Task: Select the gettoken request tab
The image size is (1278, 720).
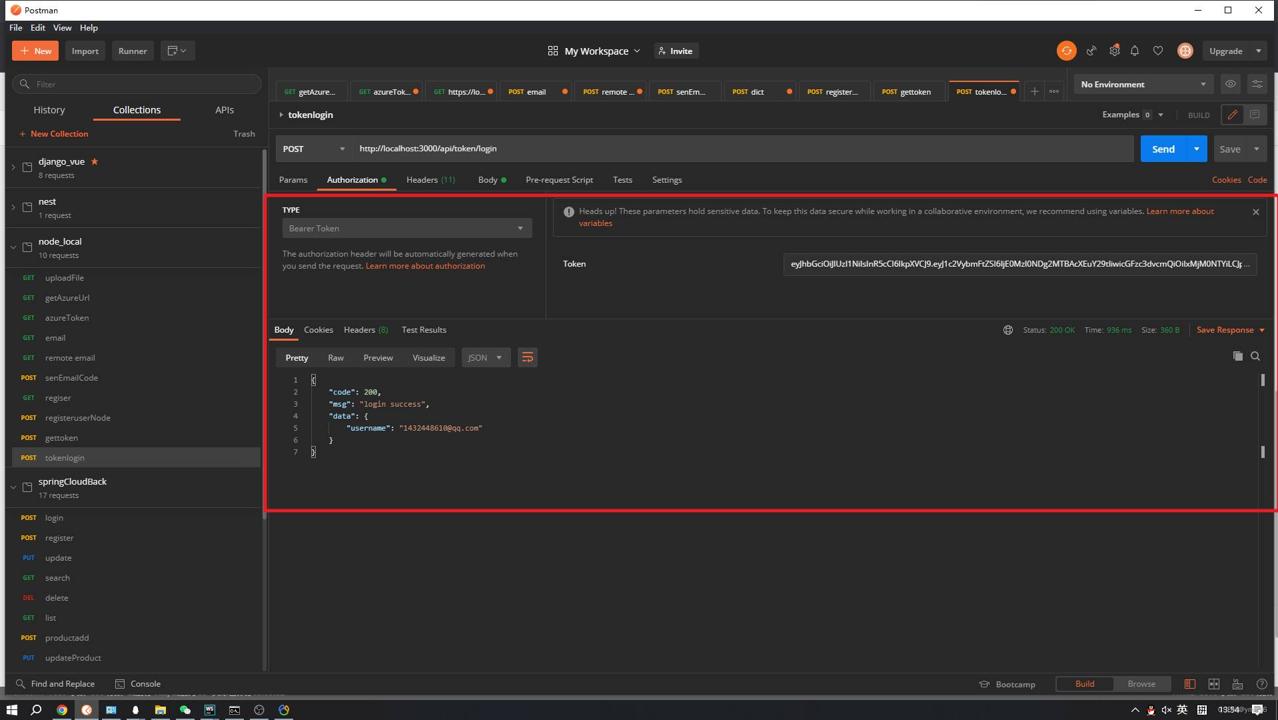Action: coord(908,91)
